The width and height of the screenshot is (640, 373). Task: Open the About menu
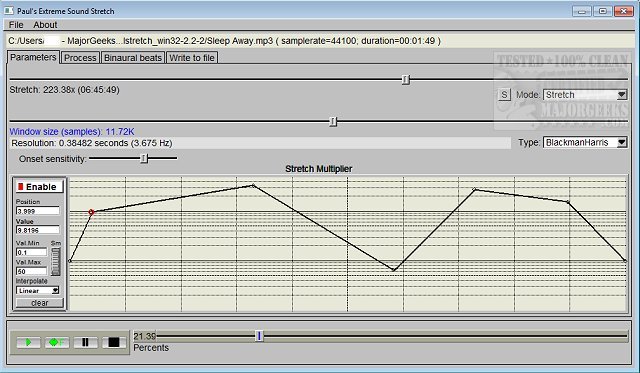coord(45,25)
